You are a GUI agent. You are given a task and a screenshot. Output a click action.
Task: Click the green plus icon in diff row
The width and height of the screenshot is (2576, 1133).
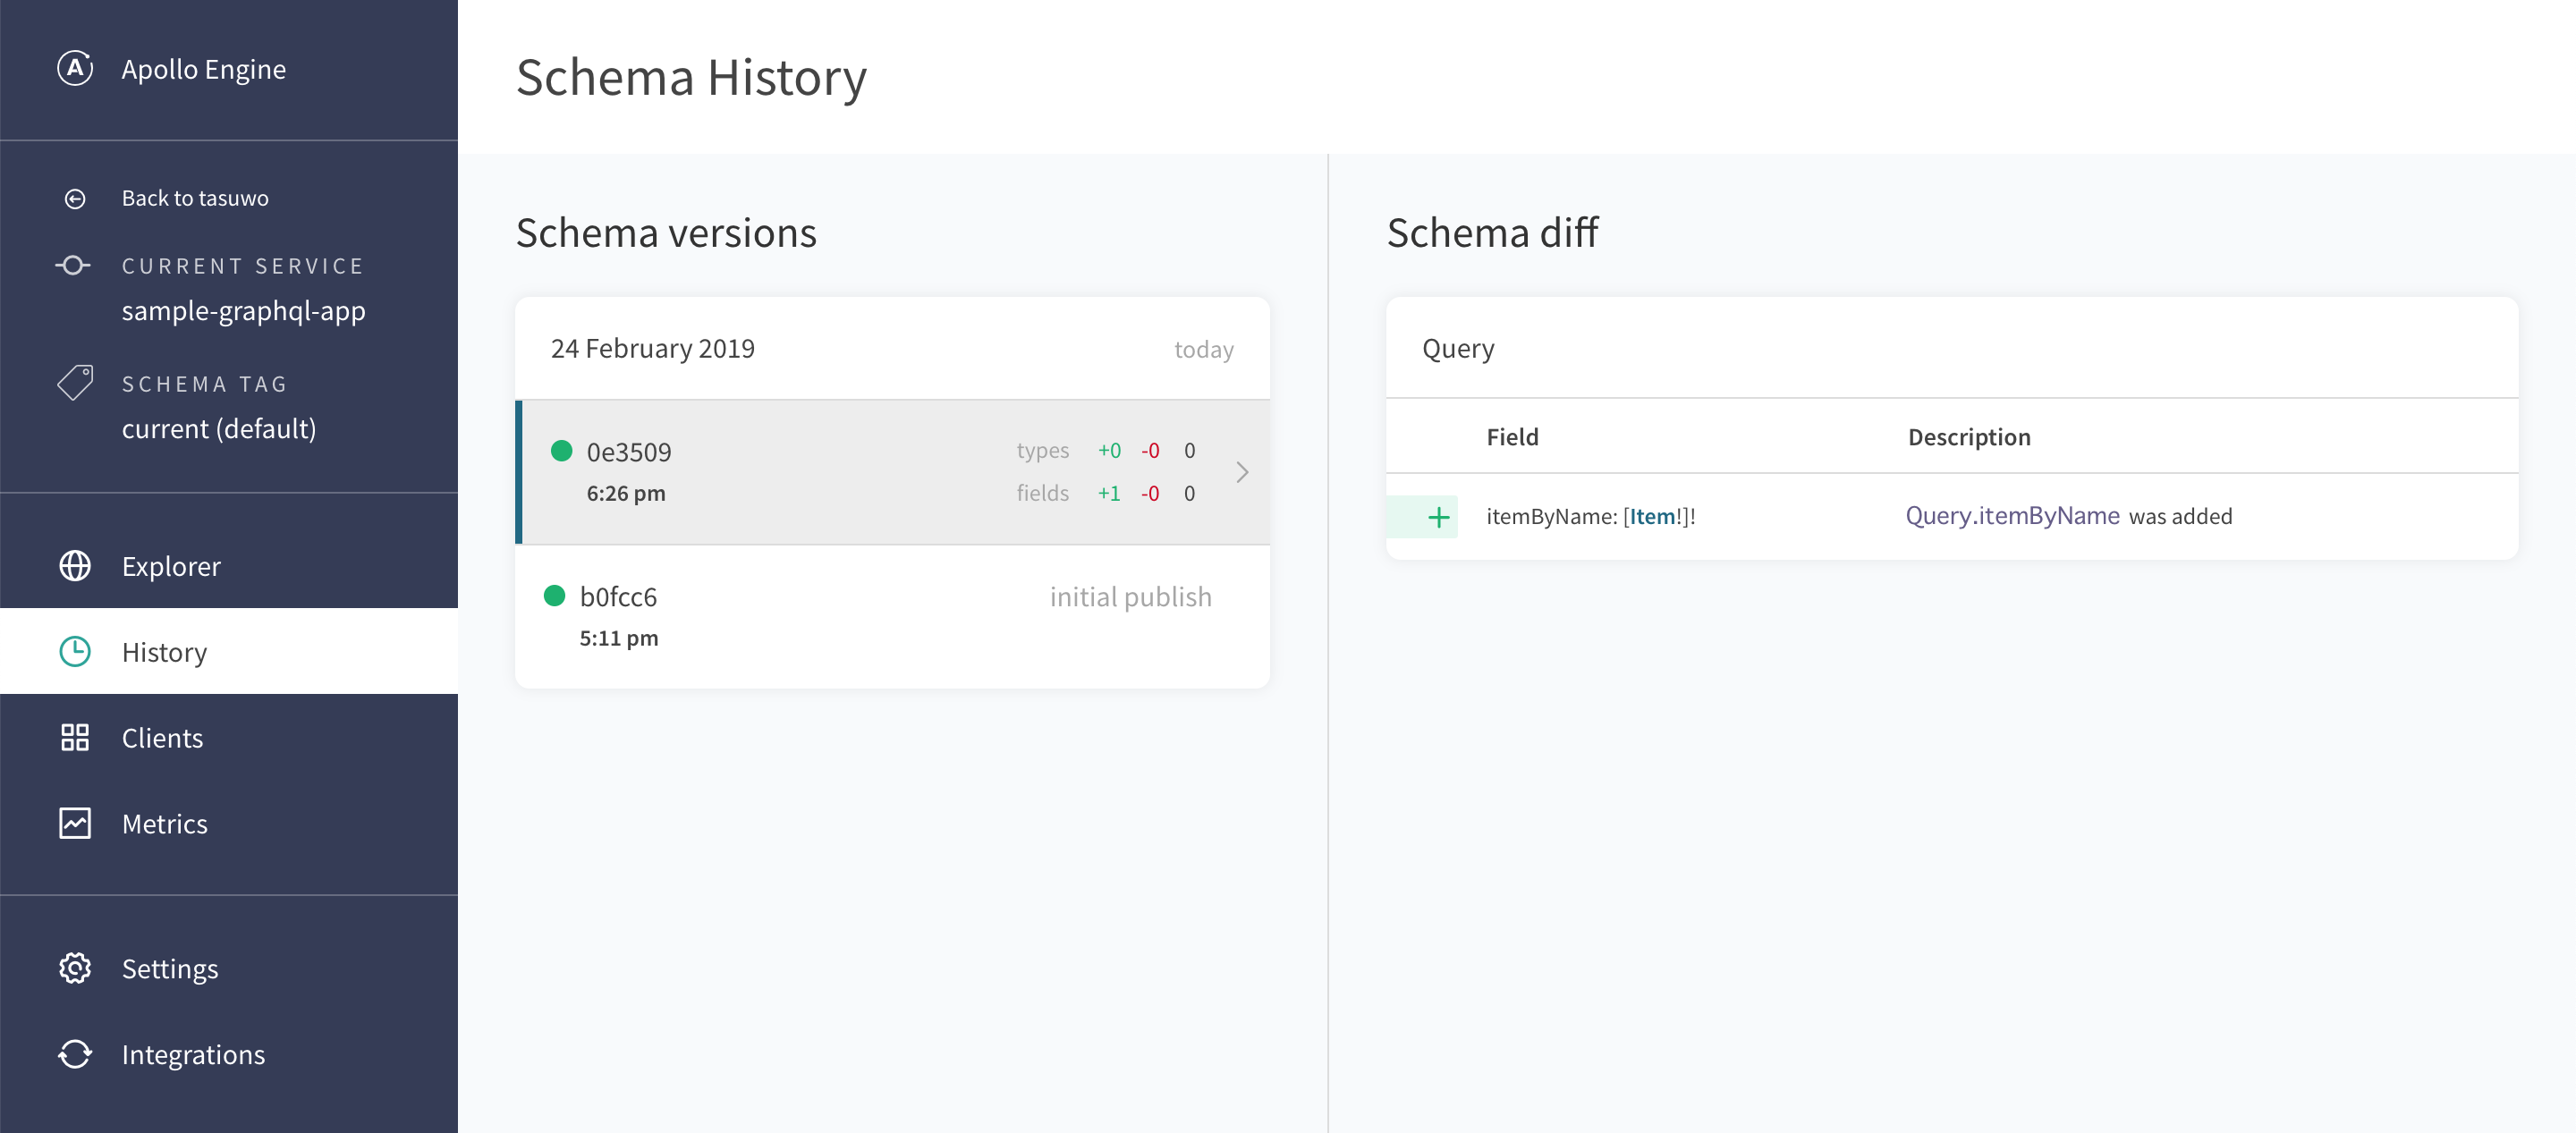tap(1438, 517)
